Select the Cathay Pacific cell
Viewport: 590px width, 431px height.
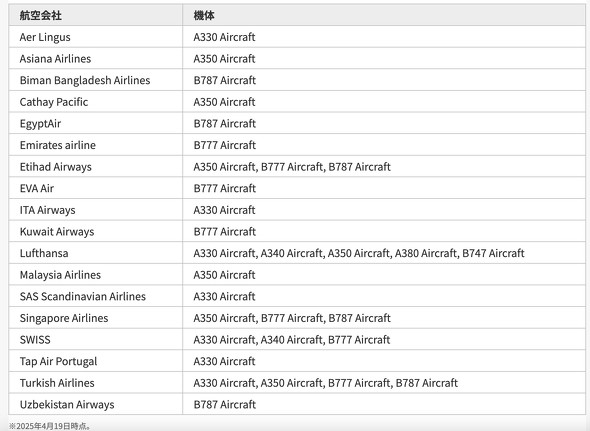(96, 102)
